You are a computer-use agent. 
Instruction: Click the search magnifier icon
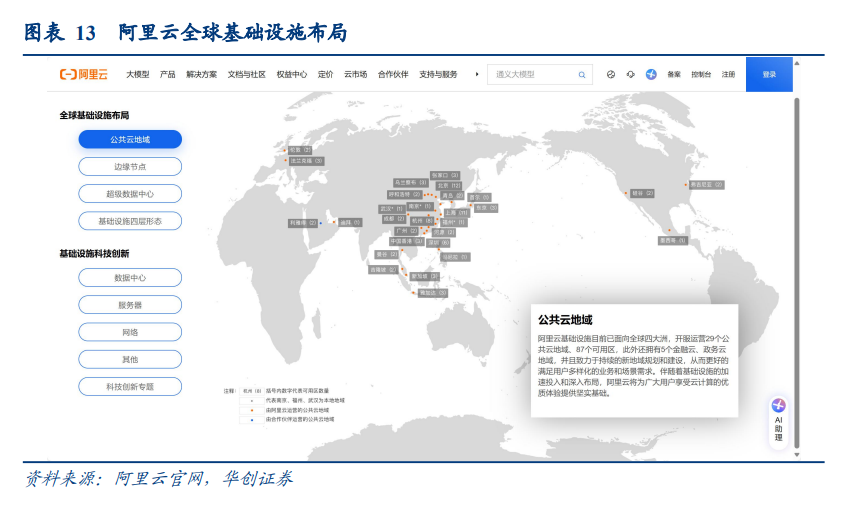pos(582,75)
